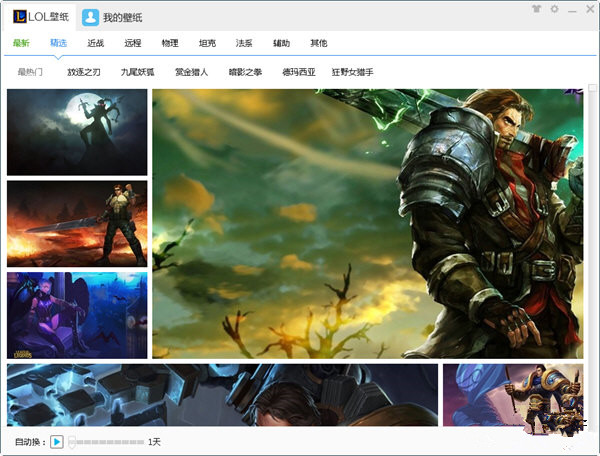Image resolution: width=600 pixels, height=456 pixels.
Task: Start auto-change with the play button
Action: 57,441
